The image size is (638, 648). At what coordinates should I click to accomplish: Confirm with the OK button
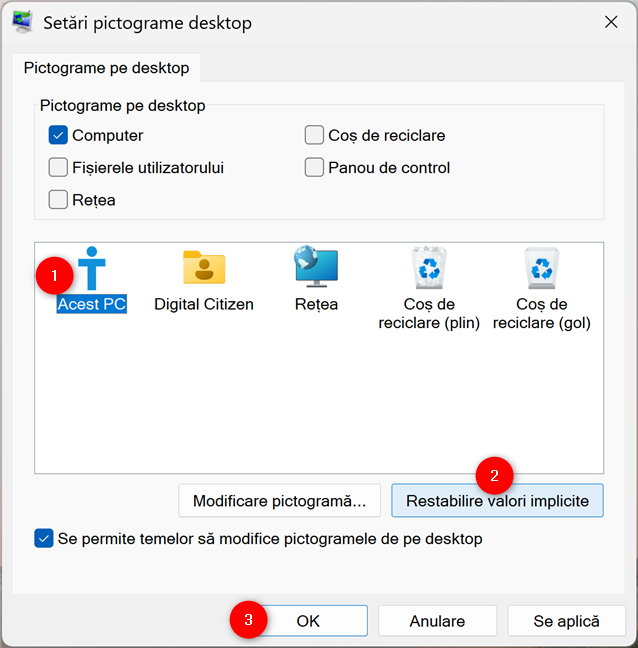coord(308,621)
